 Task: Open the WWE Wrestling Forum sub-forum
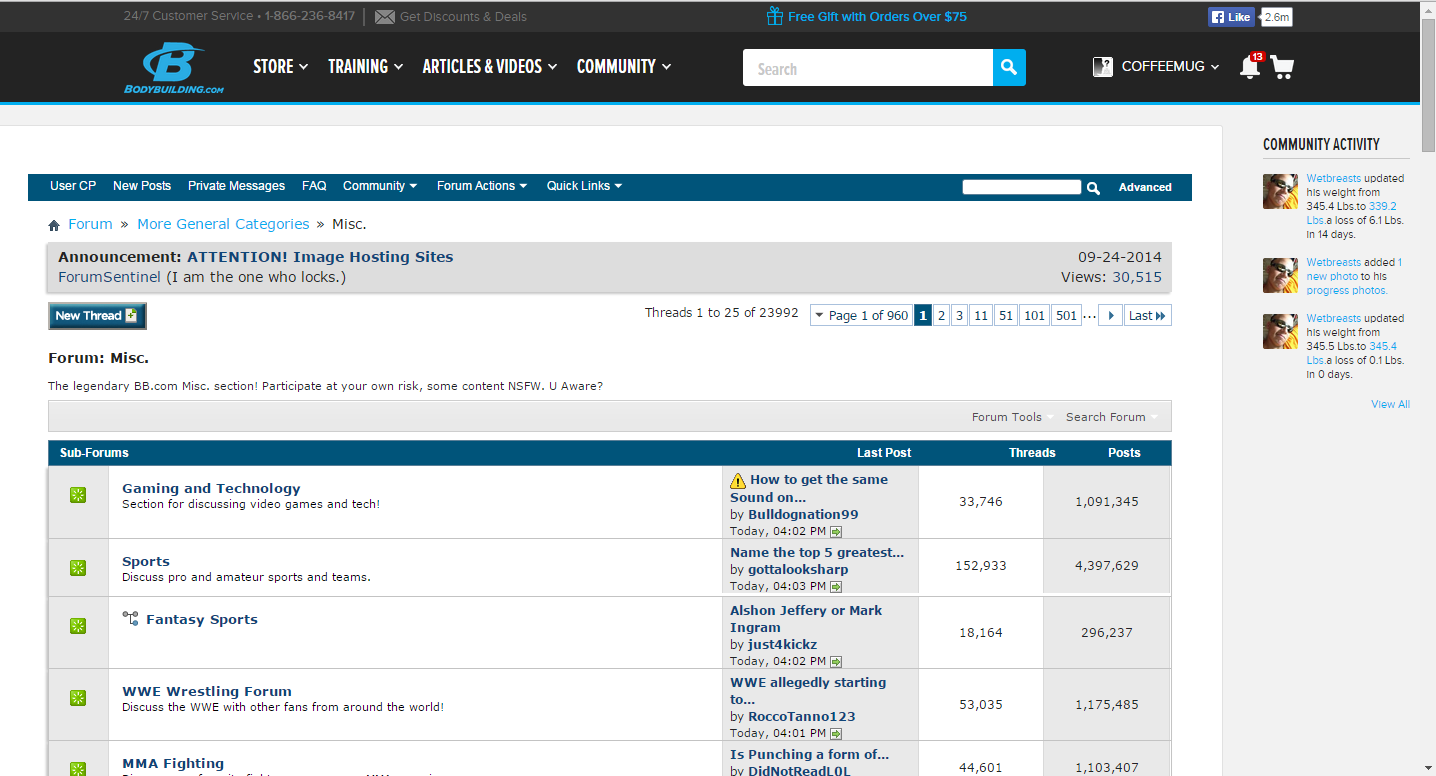tap(207, 691)
